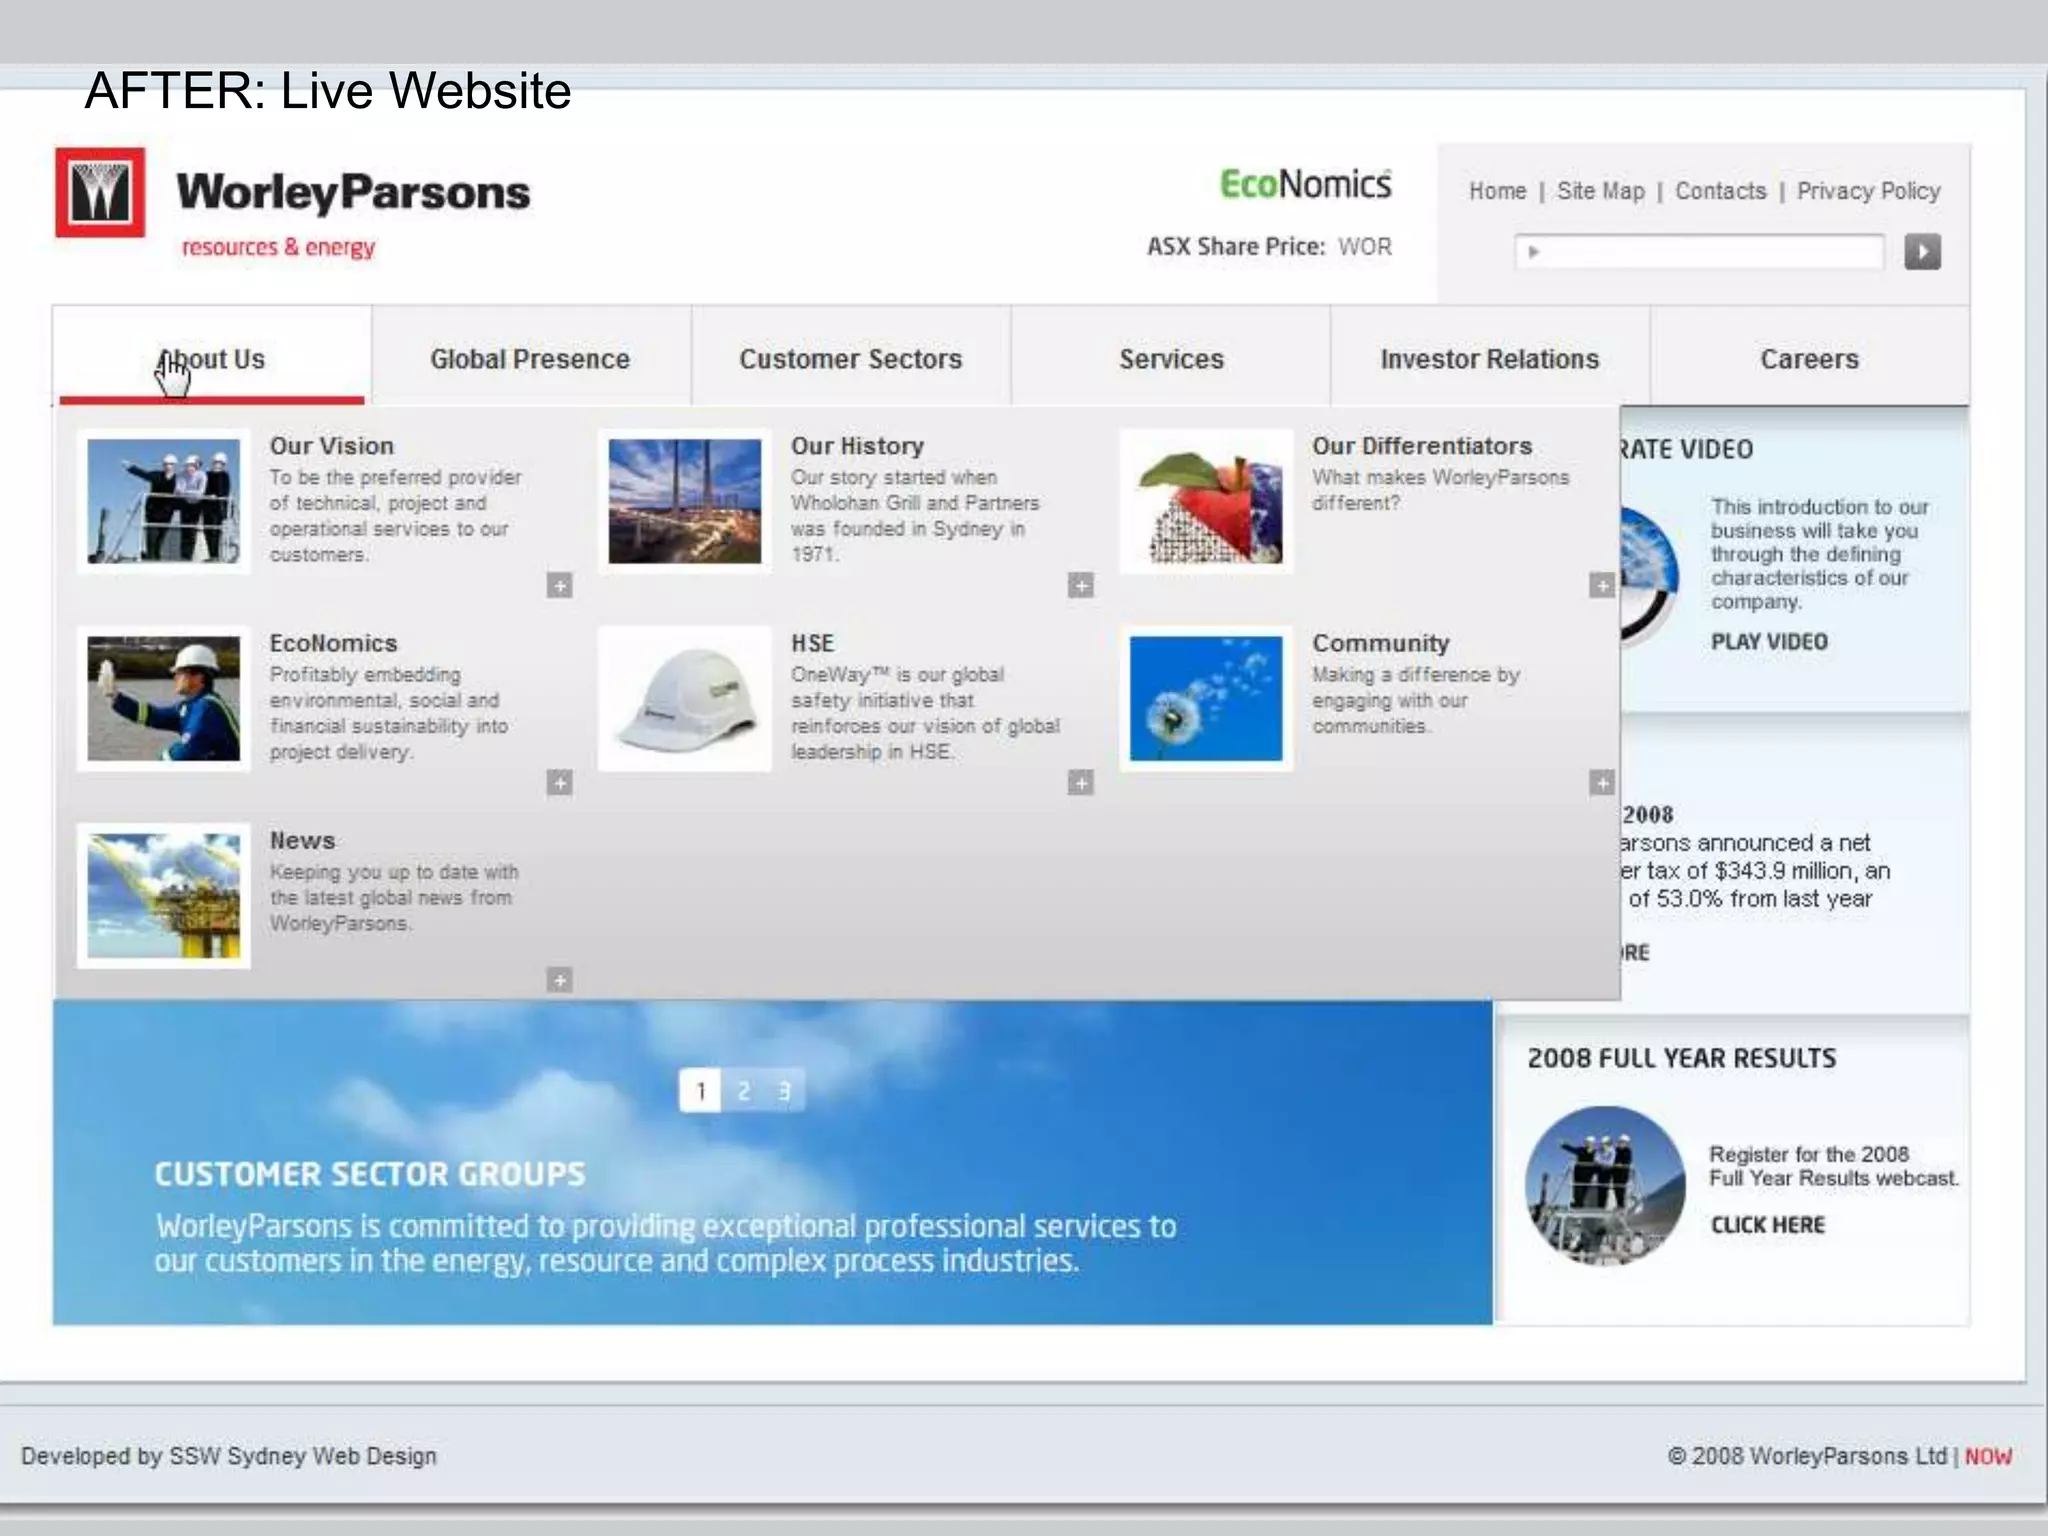Viewport: 2048px width, 1536px height.
Task: Select the Our Vision heading
Action: (x=331, y=446)
